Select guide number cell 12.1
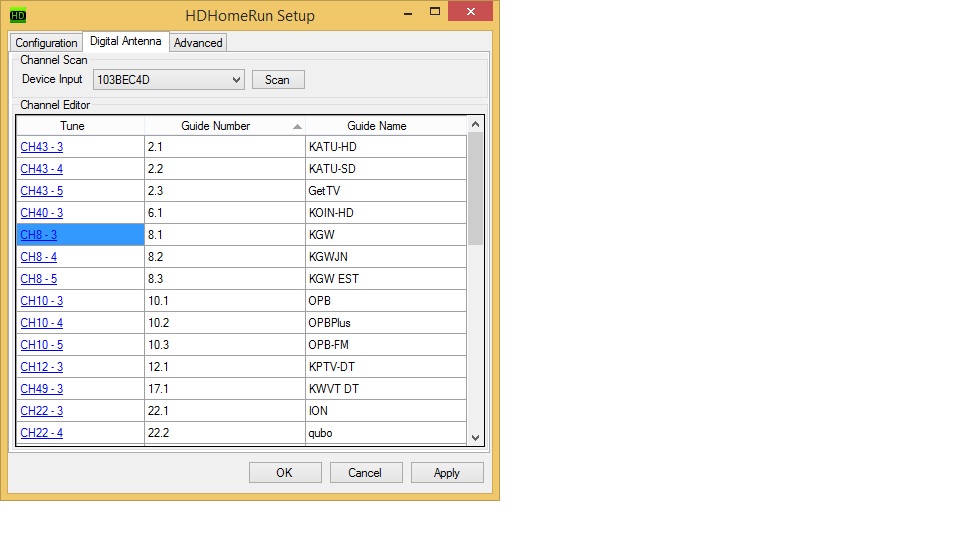This screenshot has height=540, width=960. tap(225, 367)
